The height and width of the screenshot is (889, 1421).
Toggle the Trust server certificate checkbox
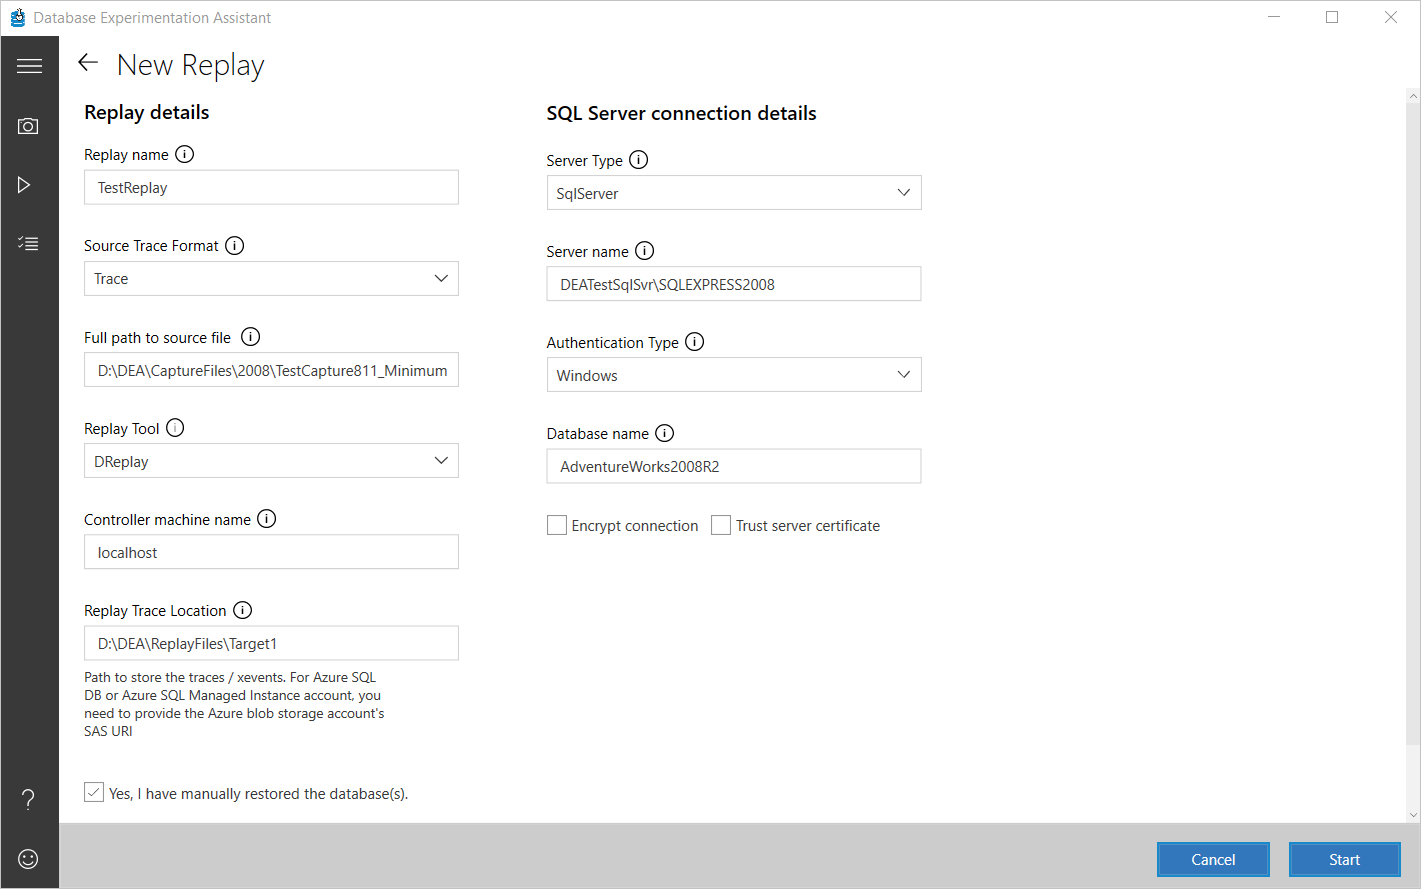pos(721,525)
